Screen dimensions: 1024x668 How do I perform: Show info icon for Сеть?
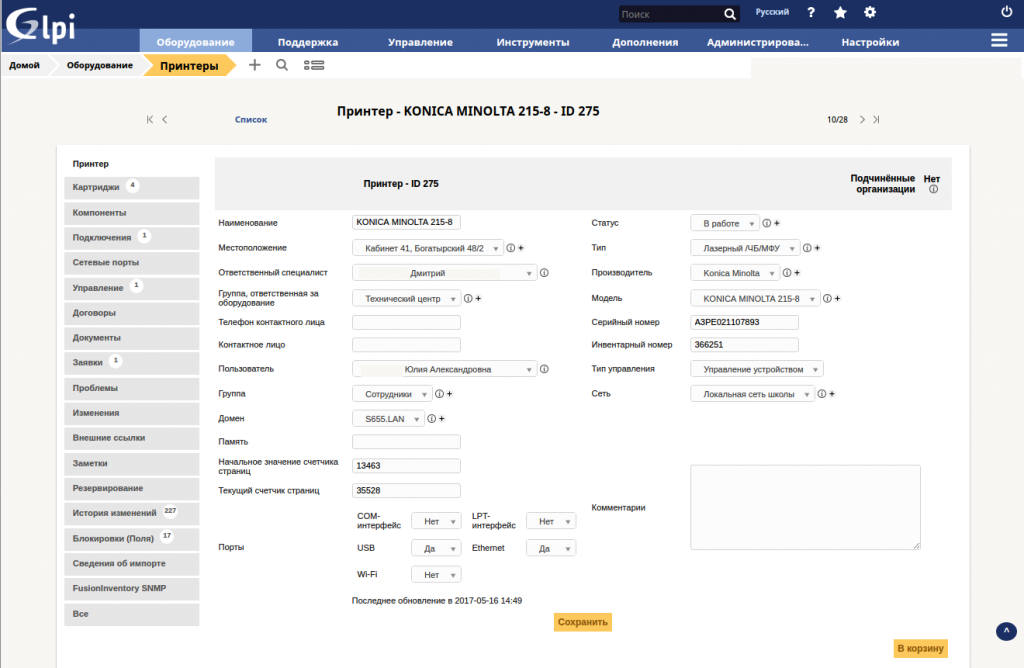pos(822,394)
